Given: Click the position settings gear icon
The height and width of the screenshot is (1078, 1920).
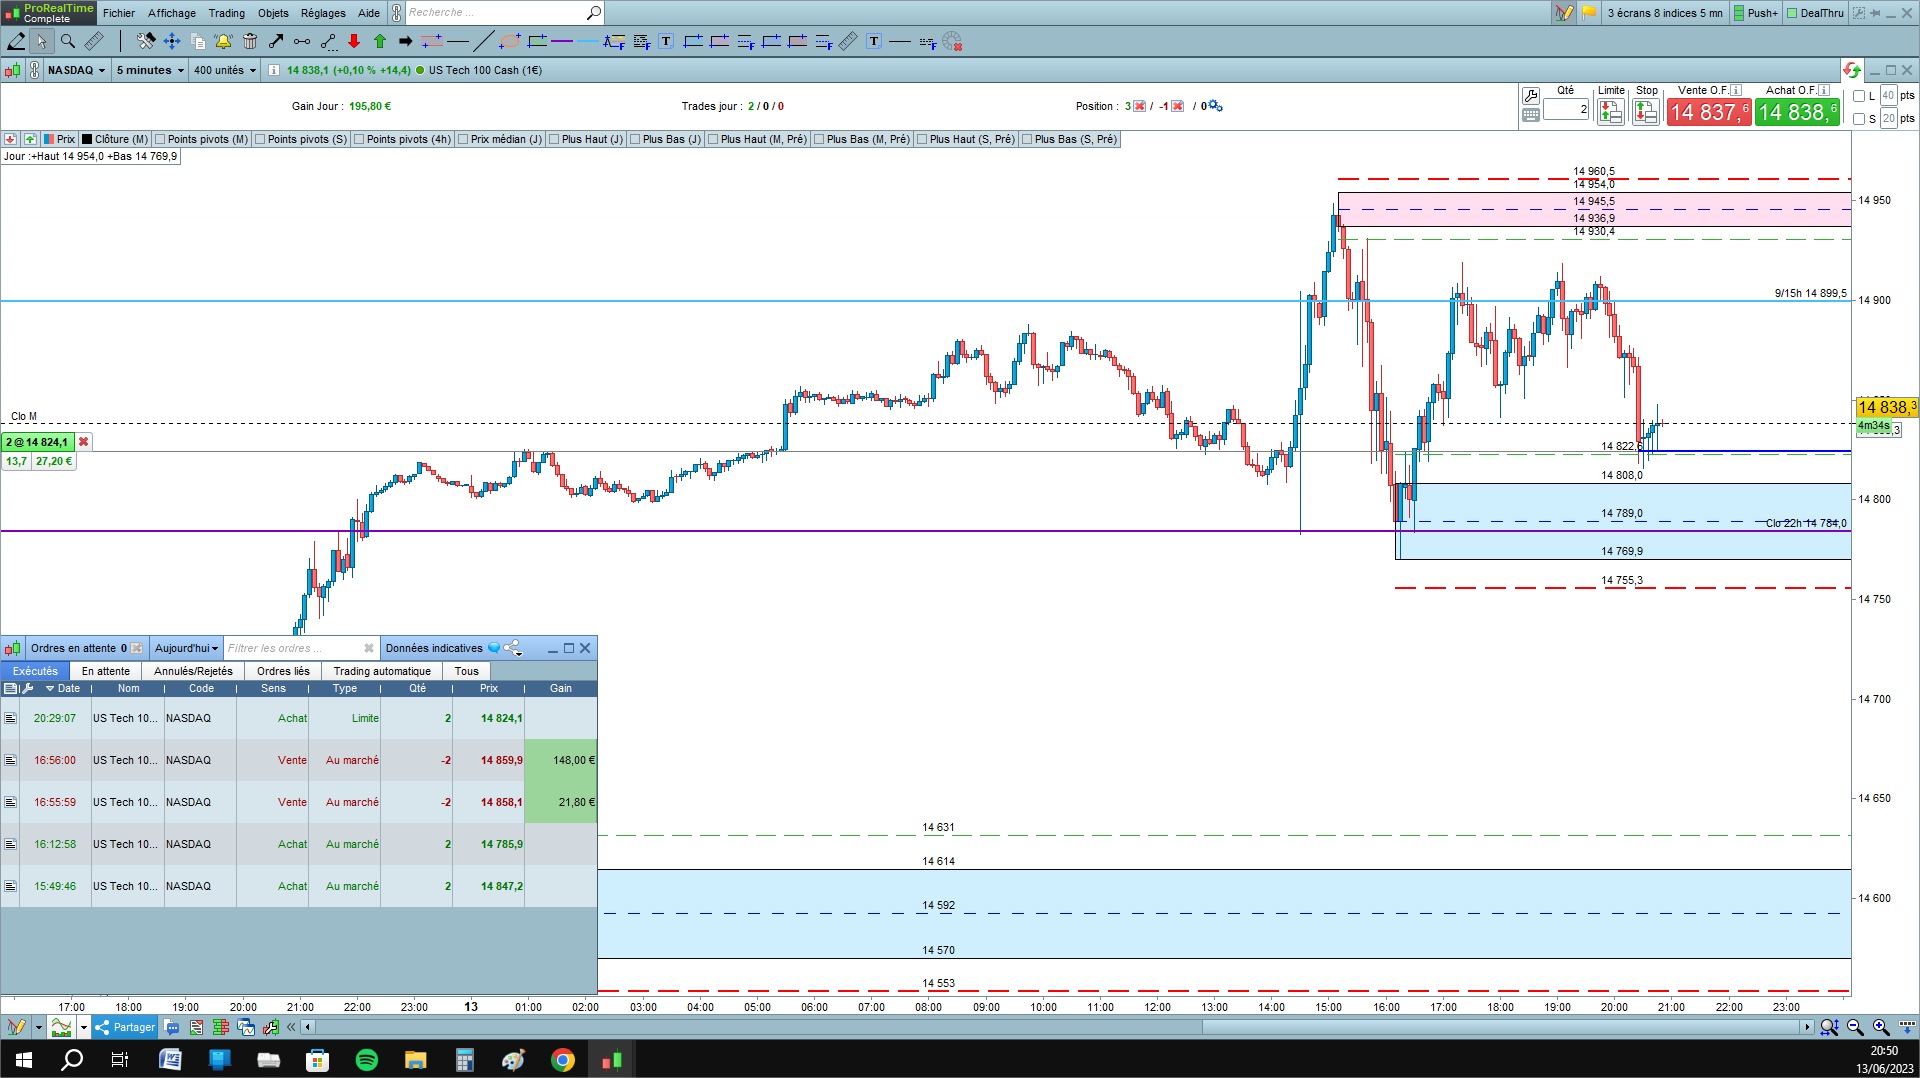Looking at the screenshot, I should point(1216,106).
